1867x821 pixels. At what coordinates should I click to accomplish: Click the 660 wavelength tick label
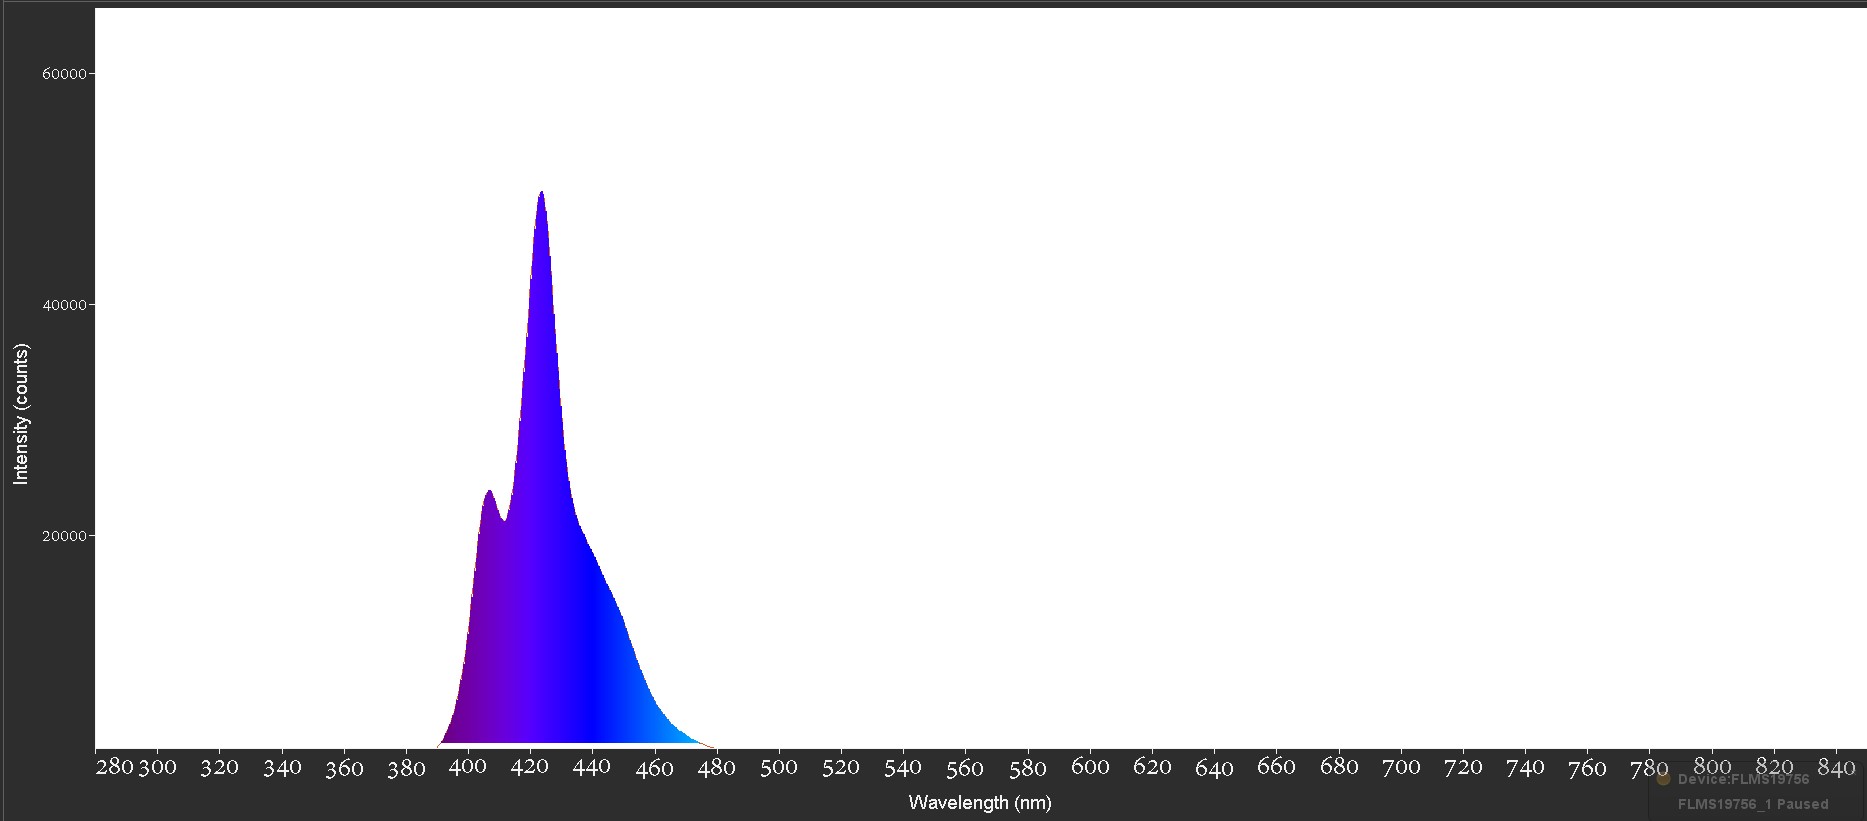tap(1276, 767)
